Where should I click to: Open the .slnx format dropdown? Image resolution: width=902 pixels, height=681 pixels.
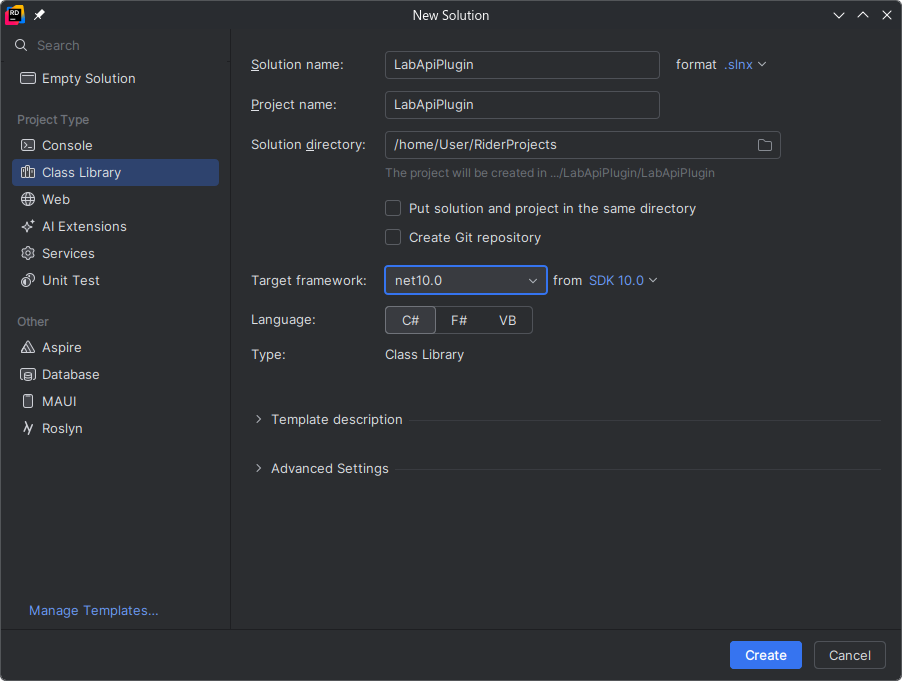[x=745, y=64]
